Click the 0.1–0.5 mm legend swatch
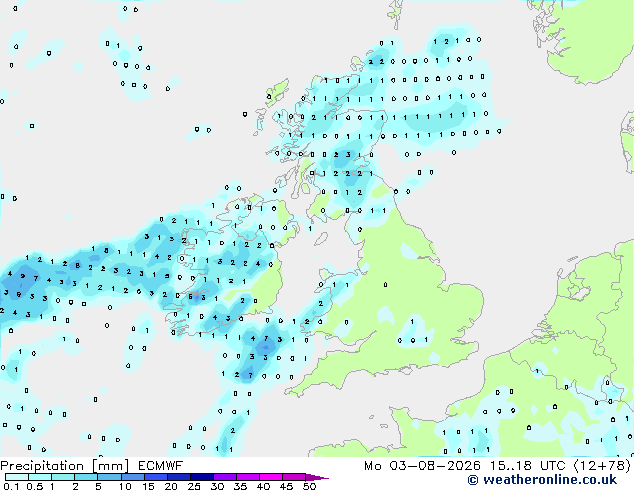This screenshot has width=634, height=490. click(17, 477)
